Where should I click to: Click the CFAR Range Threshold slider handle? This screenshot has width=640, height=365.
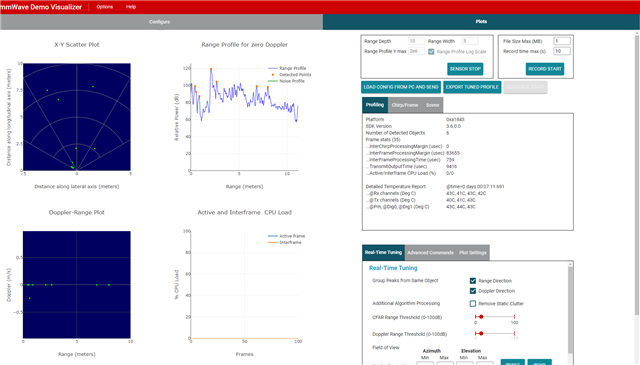point(481,317)
